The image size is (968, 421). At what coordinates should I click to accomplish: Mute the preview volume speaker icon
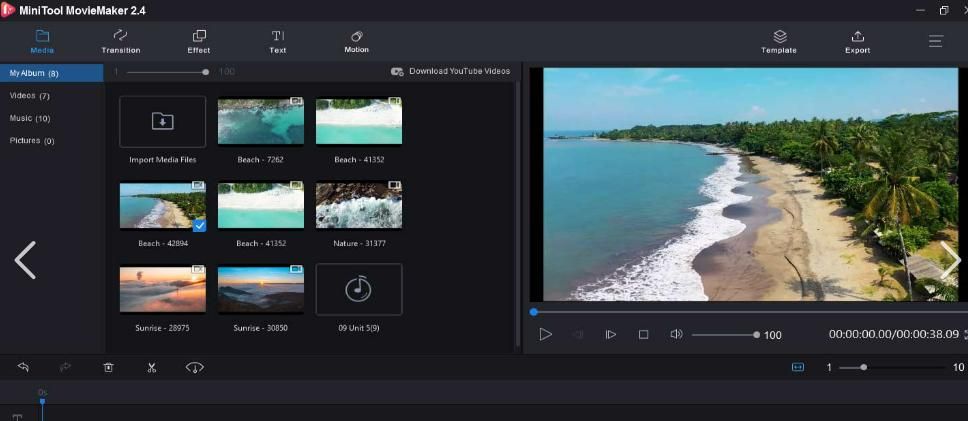pos(676,334)
